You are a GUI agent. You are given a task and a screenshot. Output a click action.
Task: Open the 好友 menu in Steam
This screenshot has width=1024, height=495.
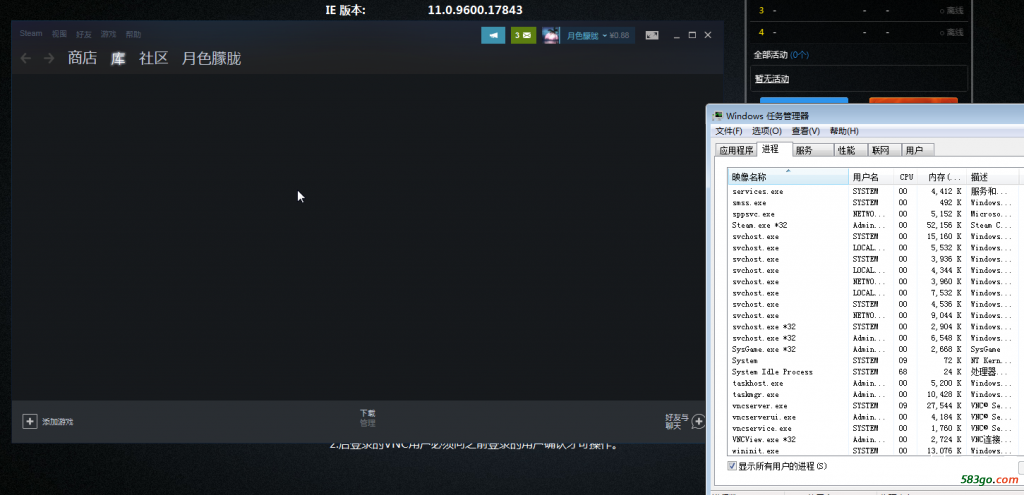pyautogui.click(x=84, y=34)
